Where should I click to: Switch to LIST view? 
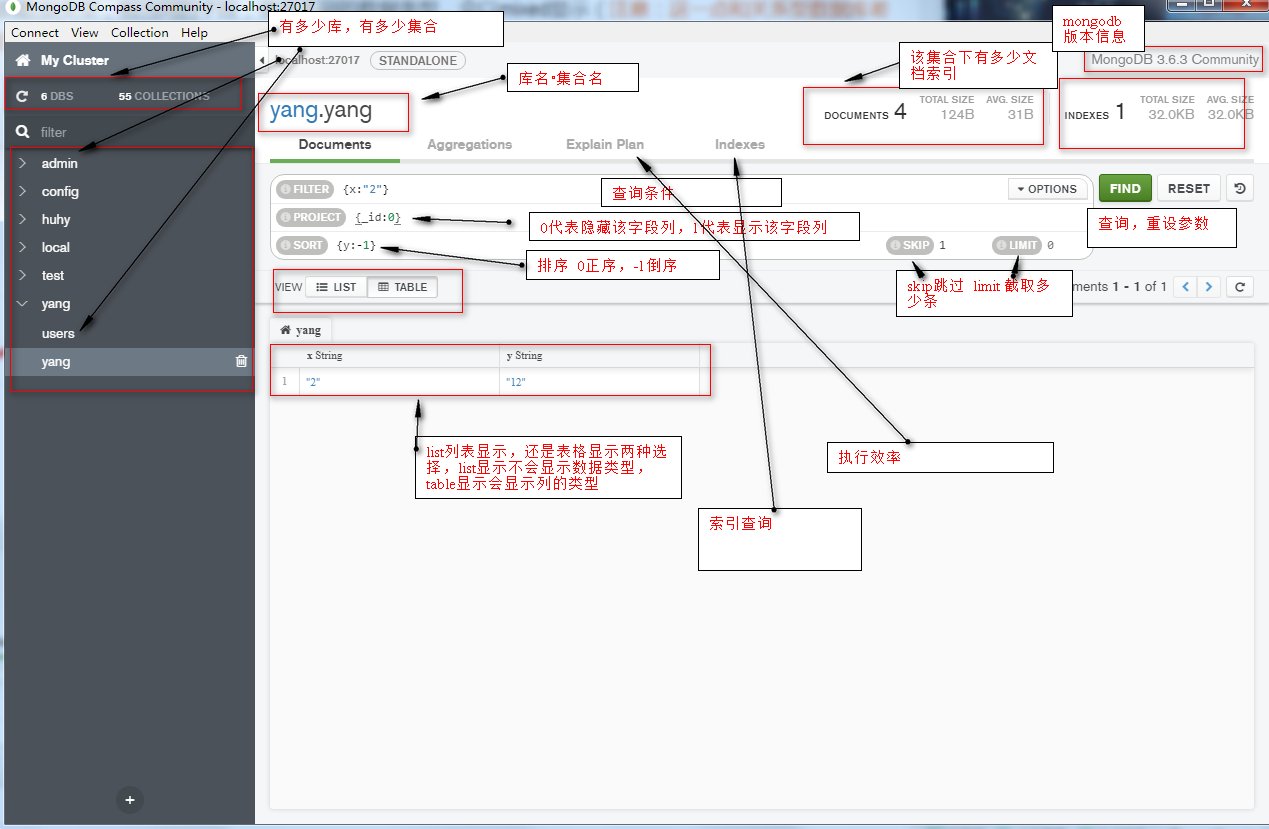(x=336, y=287)
